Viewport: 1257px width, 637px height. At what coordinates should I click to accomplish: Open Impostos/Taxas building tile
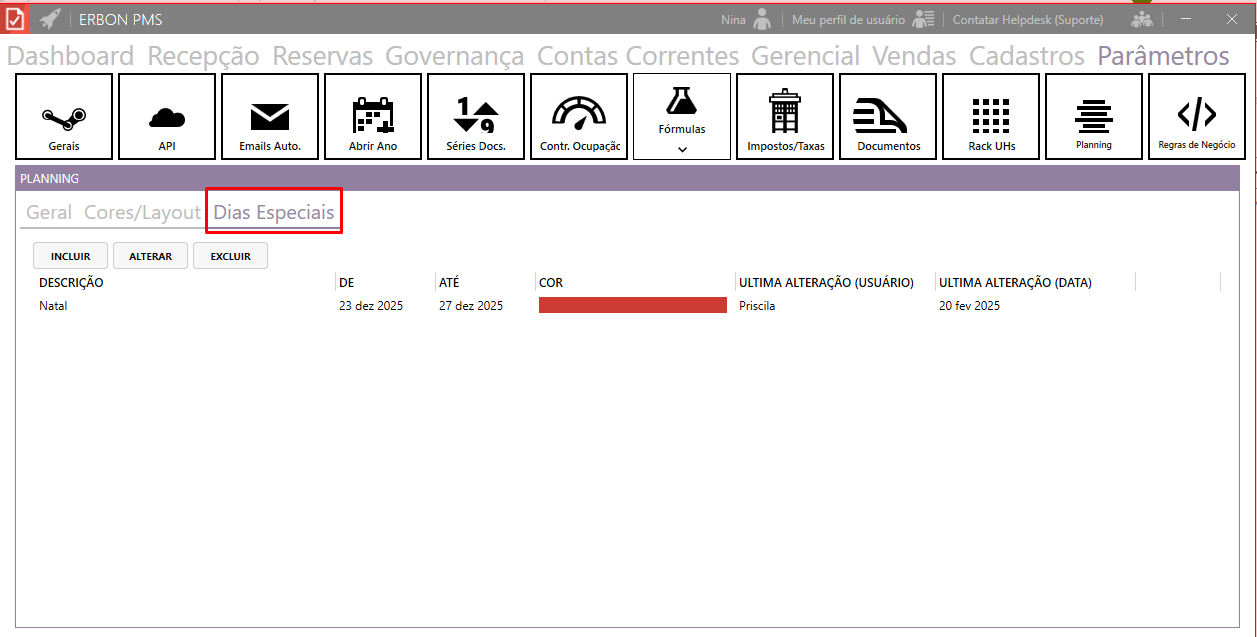[785, 117]
